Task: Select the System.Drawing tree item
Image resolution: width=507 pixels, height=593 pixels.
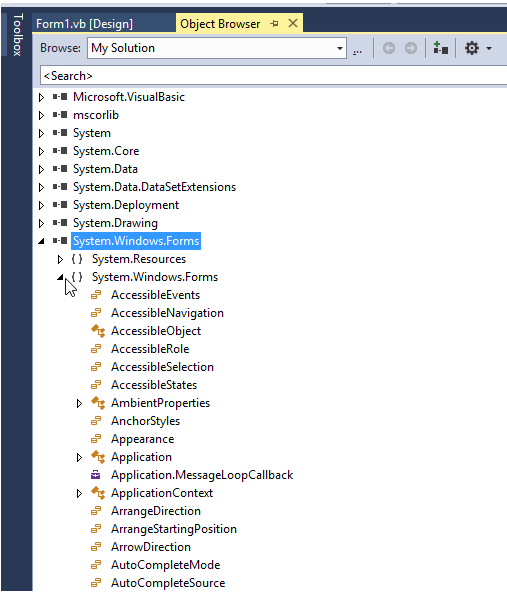Action: pyautogui.click(x=115, y=223)
